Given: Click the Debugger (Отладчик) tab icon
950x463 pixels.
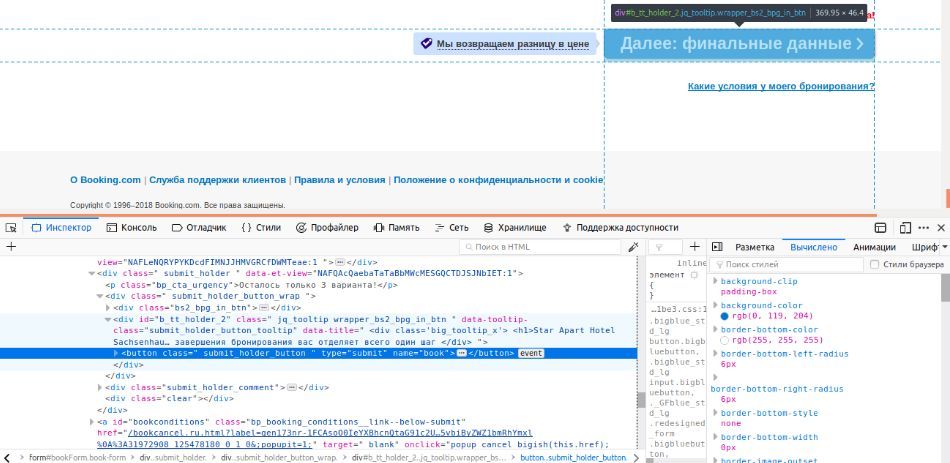Looking at the screenshot, I should click(177, 228).
